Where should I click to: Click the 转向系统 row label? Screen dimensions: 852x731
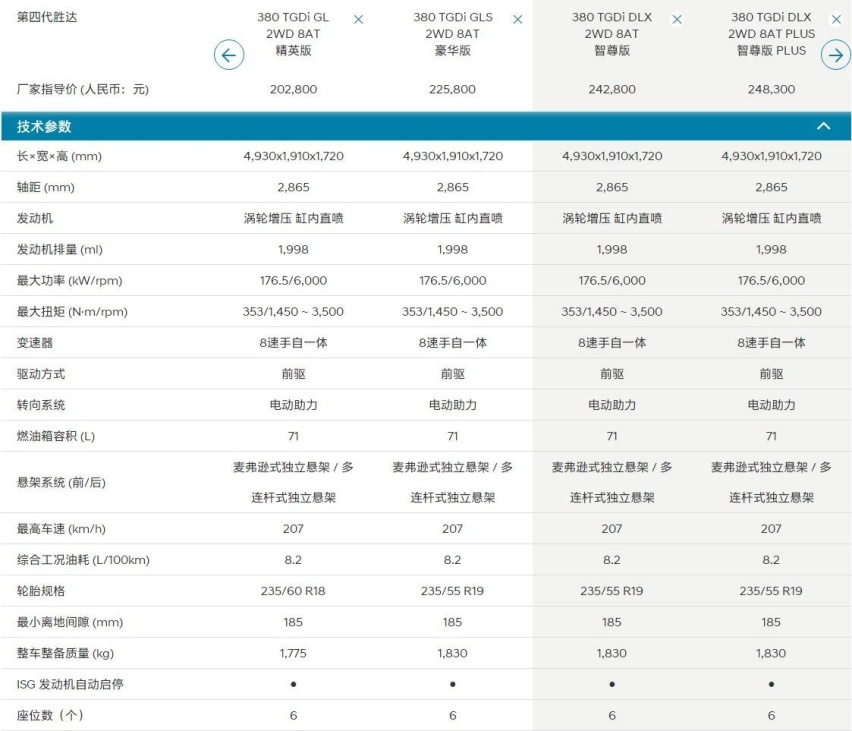pos(41,405)
